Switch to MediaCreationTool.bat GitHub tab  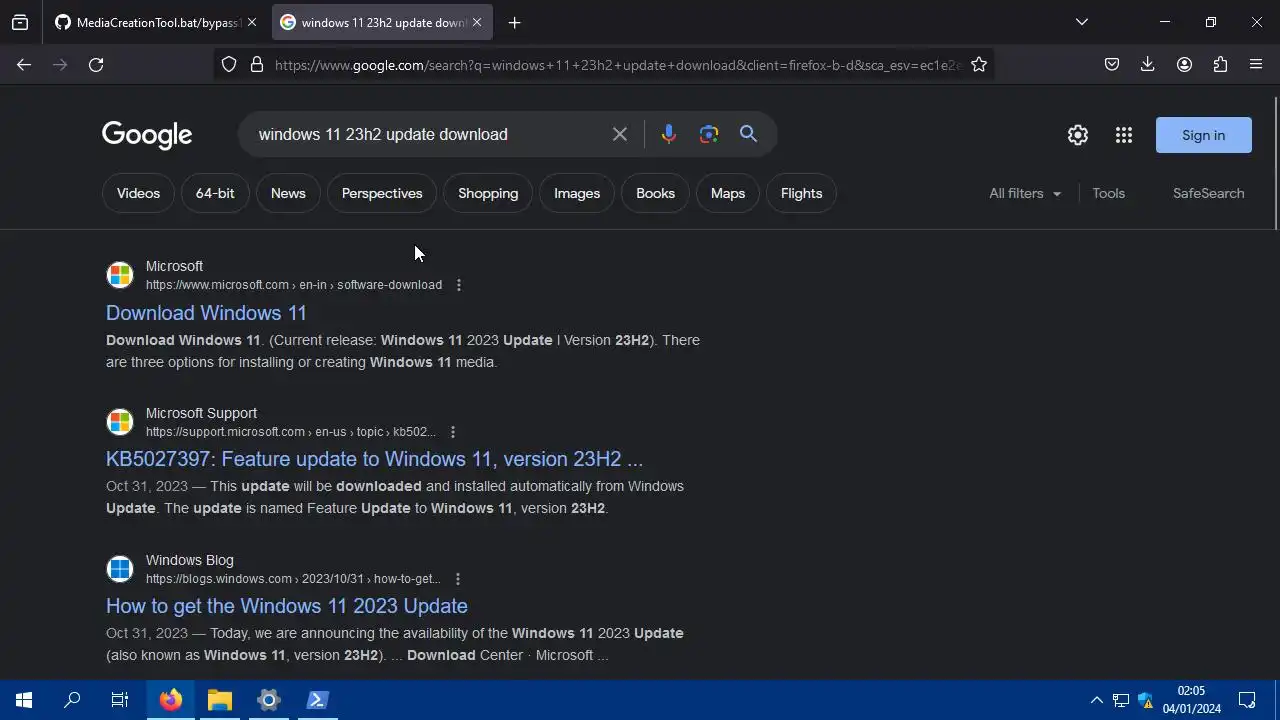pos(157,22)
